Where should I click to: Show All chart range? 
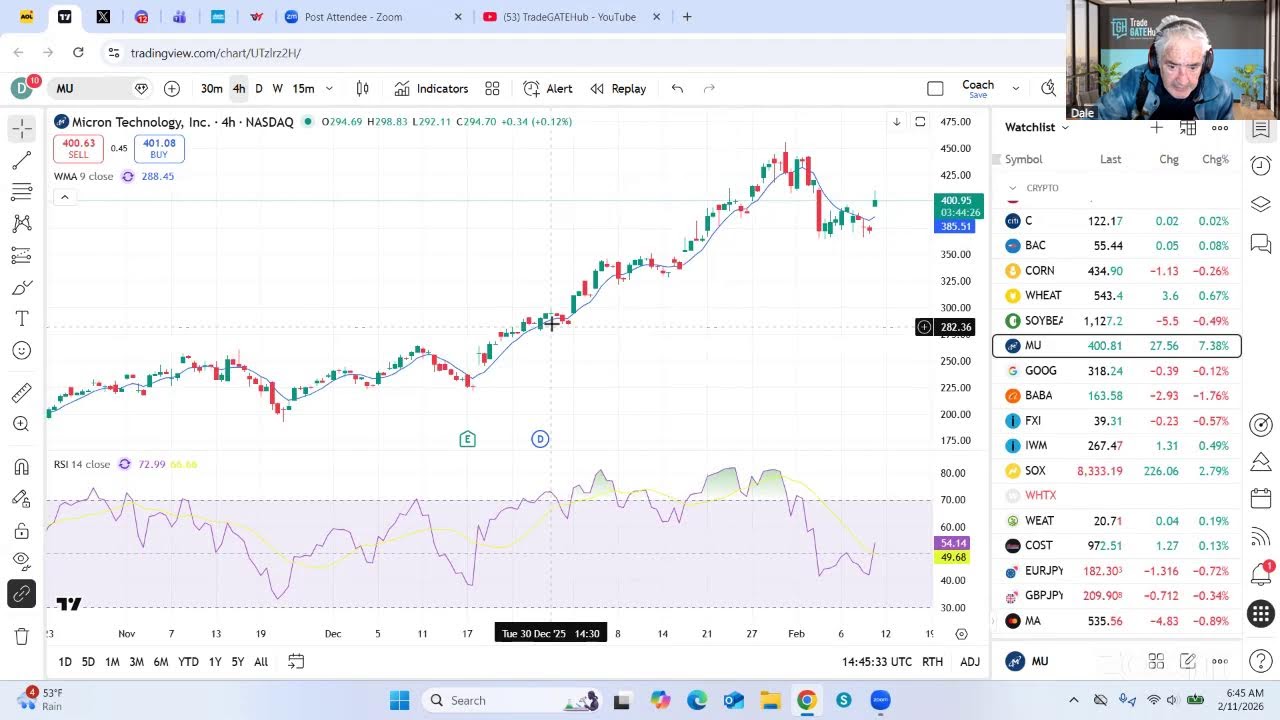click(261, 662)
